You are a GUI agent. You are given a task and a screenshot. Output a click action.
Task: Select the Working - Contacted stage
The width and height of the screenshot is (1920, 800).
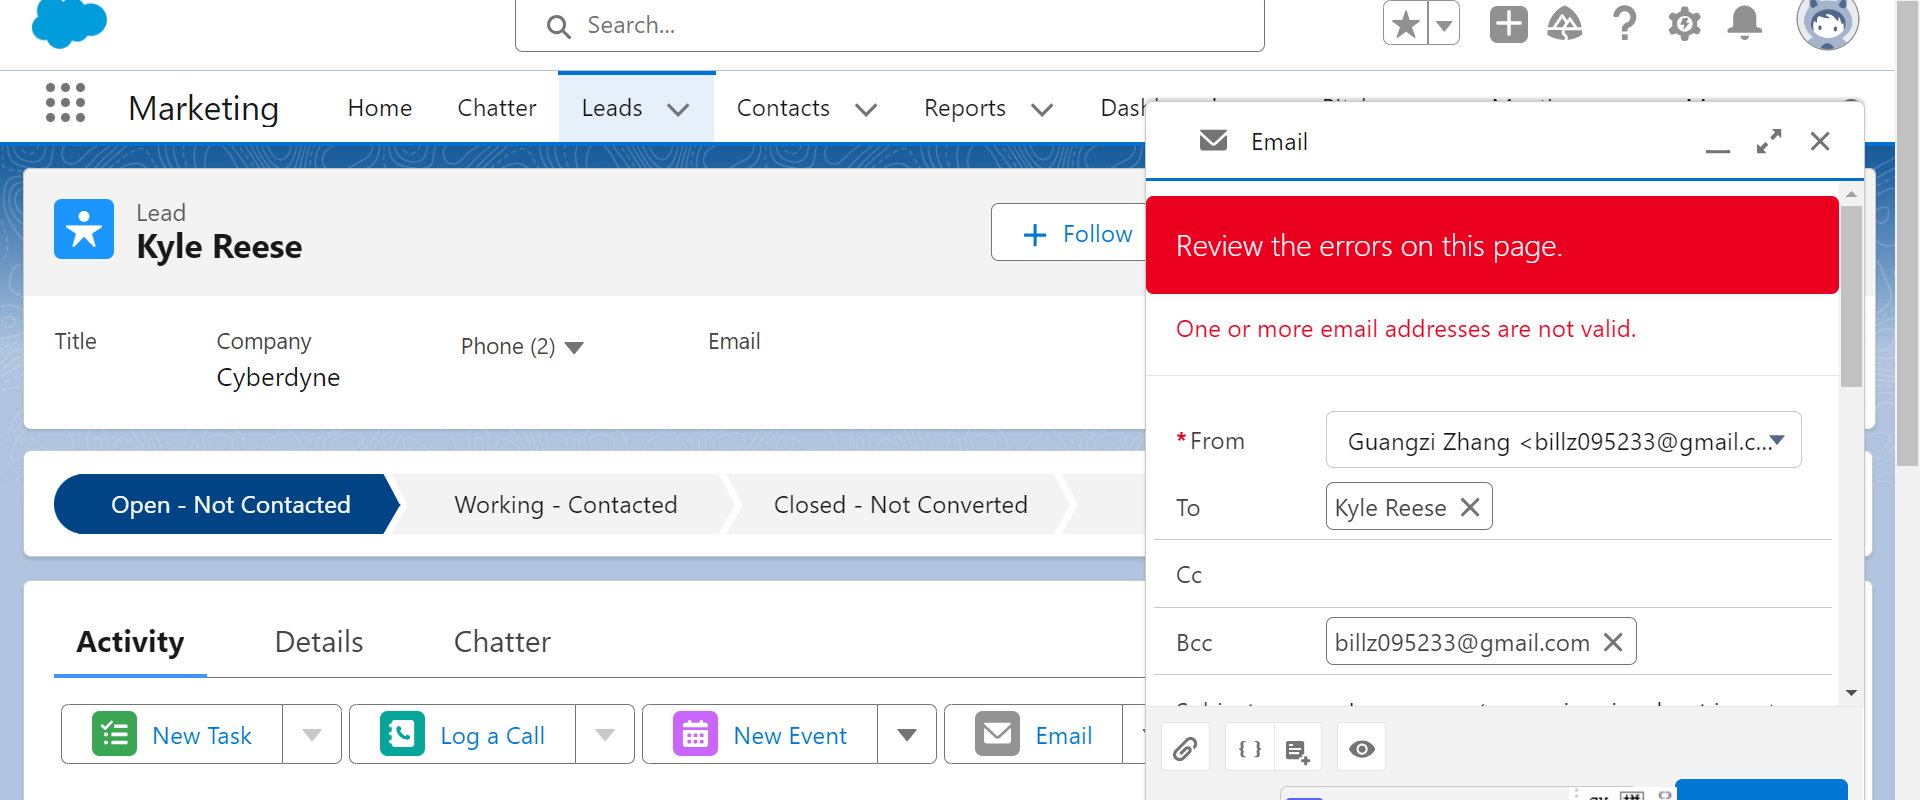566,505
